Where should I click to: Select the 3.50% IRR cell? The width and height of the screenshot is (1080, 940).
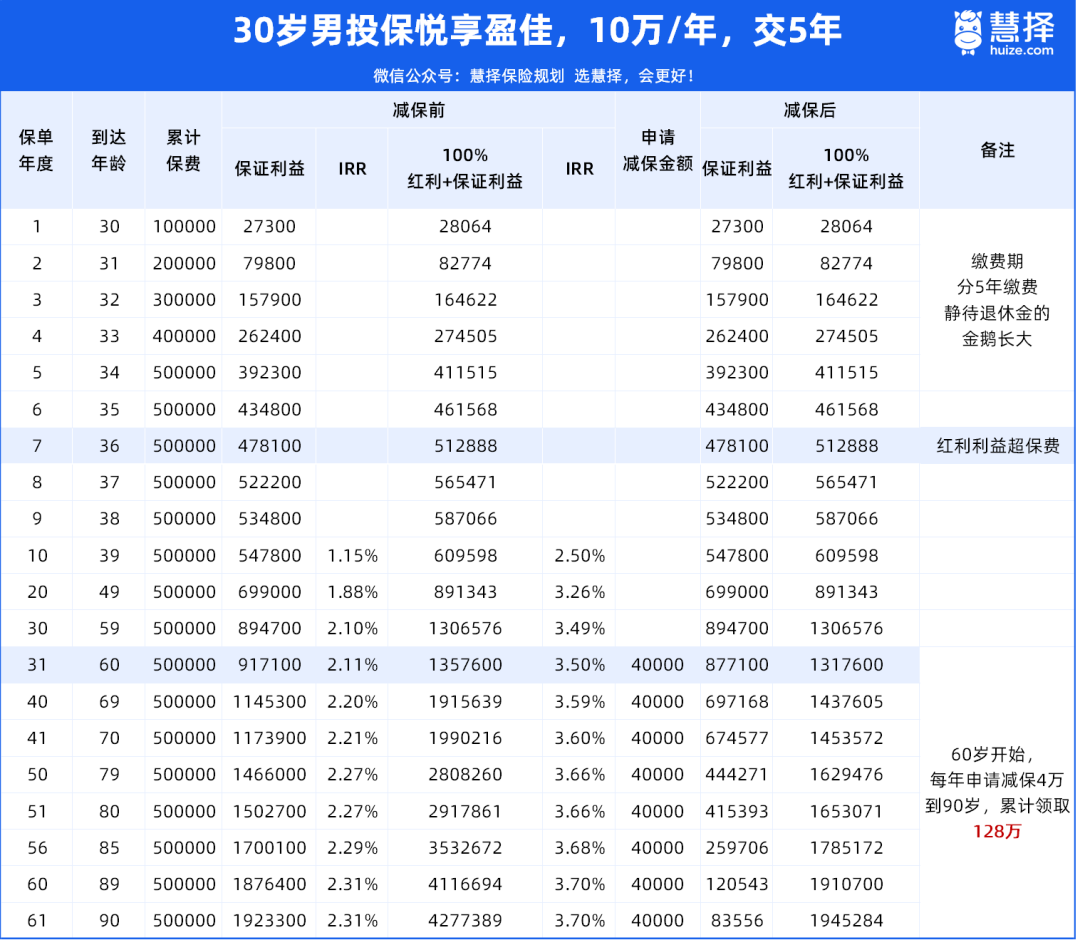pyautogui.click(x=580, y=665)
